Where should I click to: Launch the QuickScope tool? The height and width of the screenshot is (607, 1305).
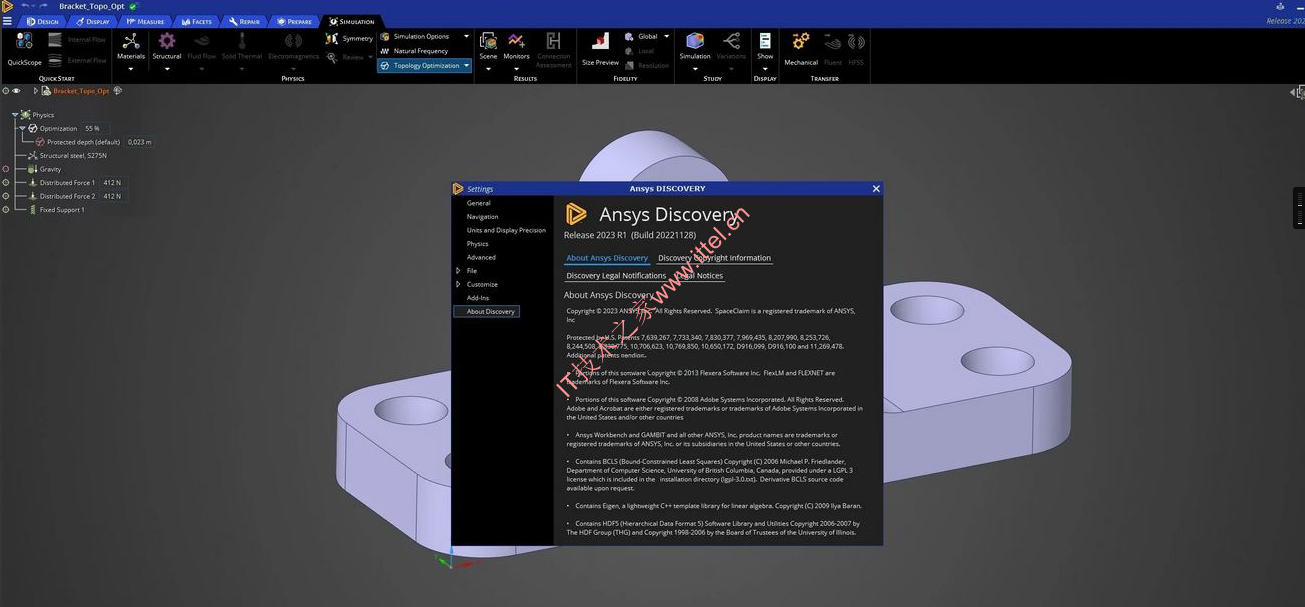point(25,48)
